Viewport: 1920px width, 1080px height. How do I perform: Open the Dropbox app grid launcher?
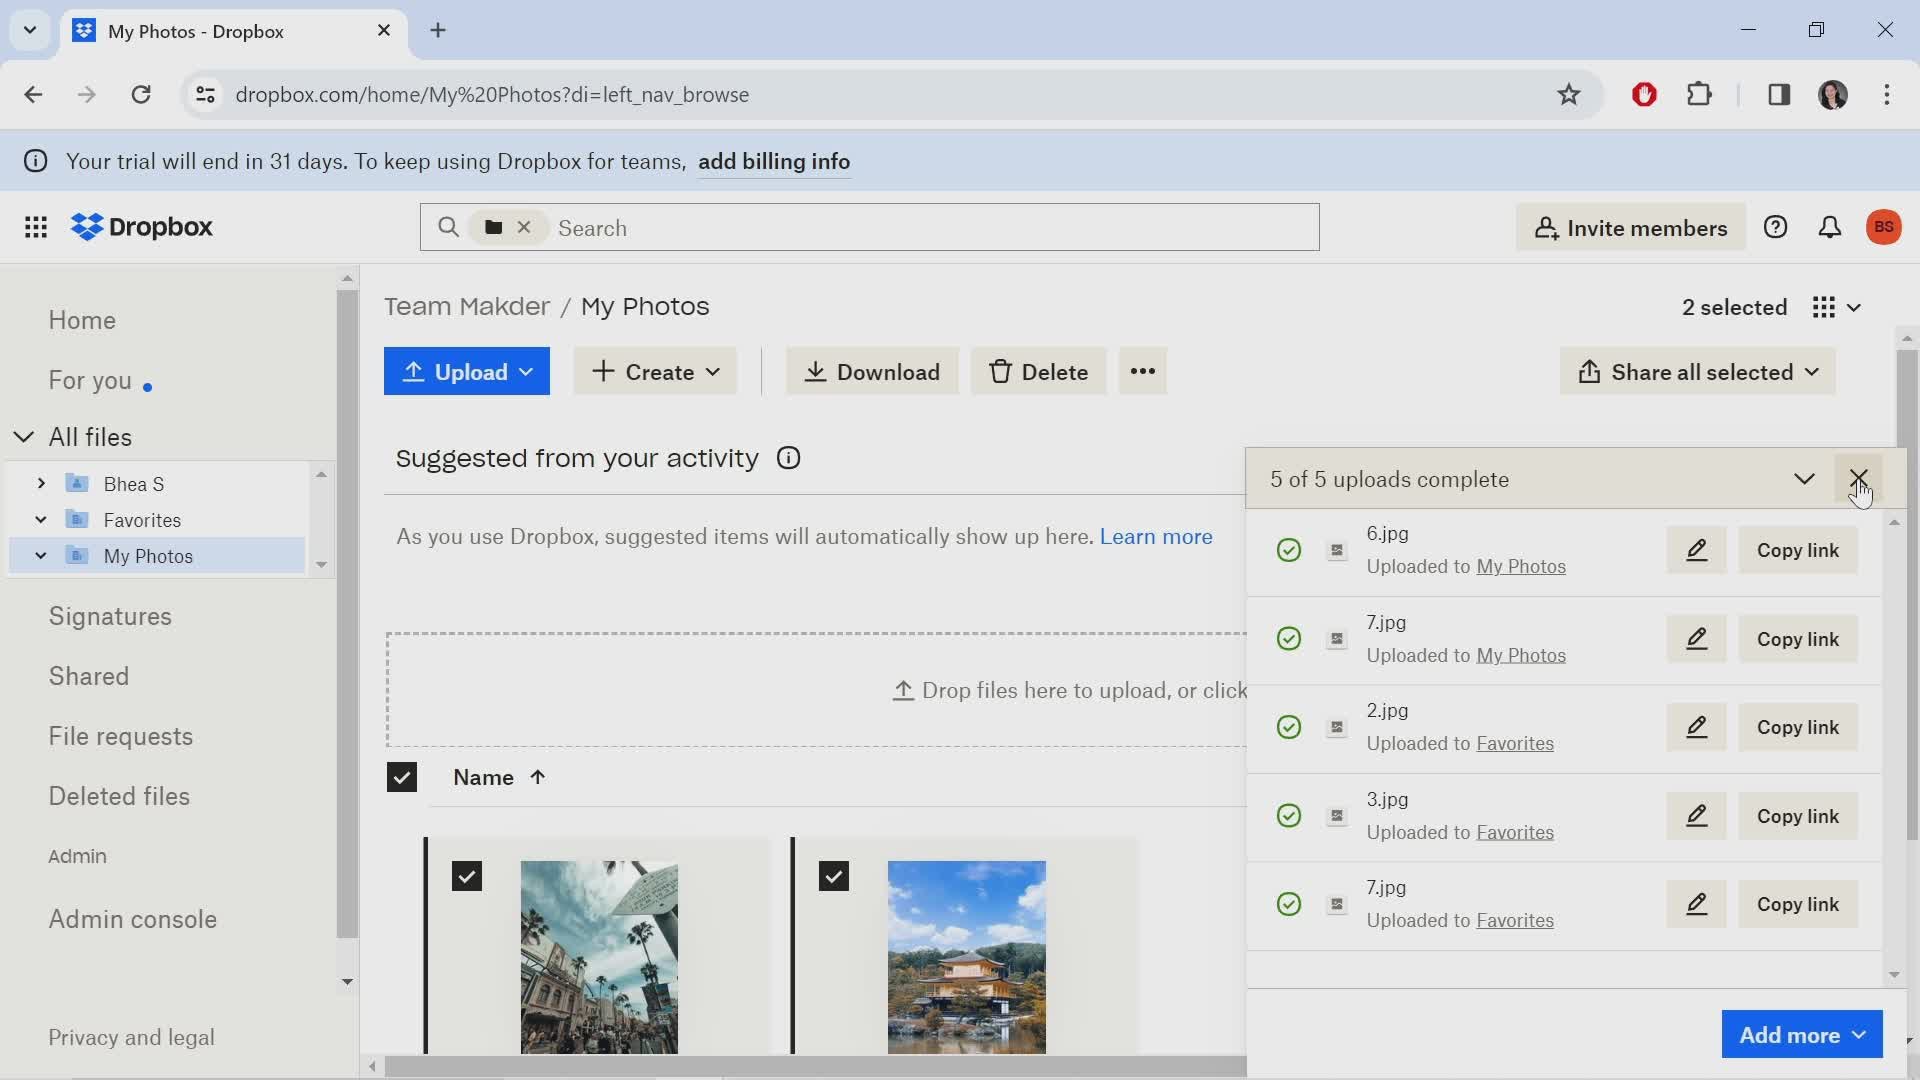(36, 227)
